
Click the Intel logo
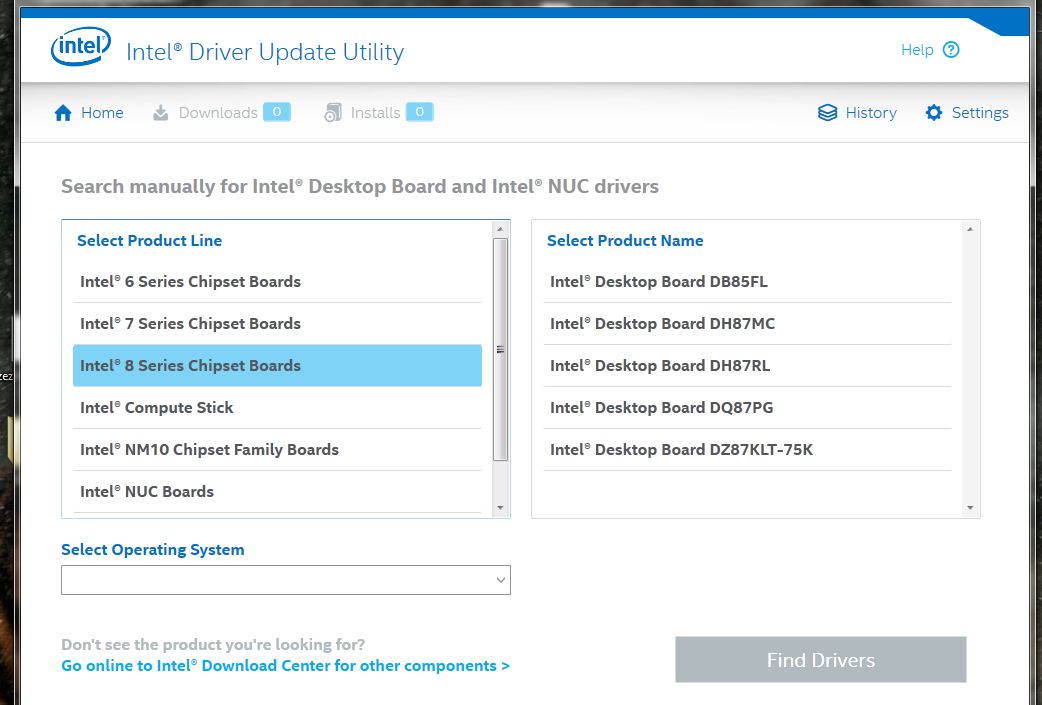coord(81,47)
